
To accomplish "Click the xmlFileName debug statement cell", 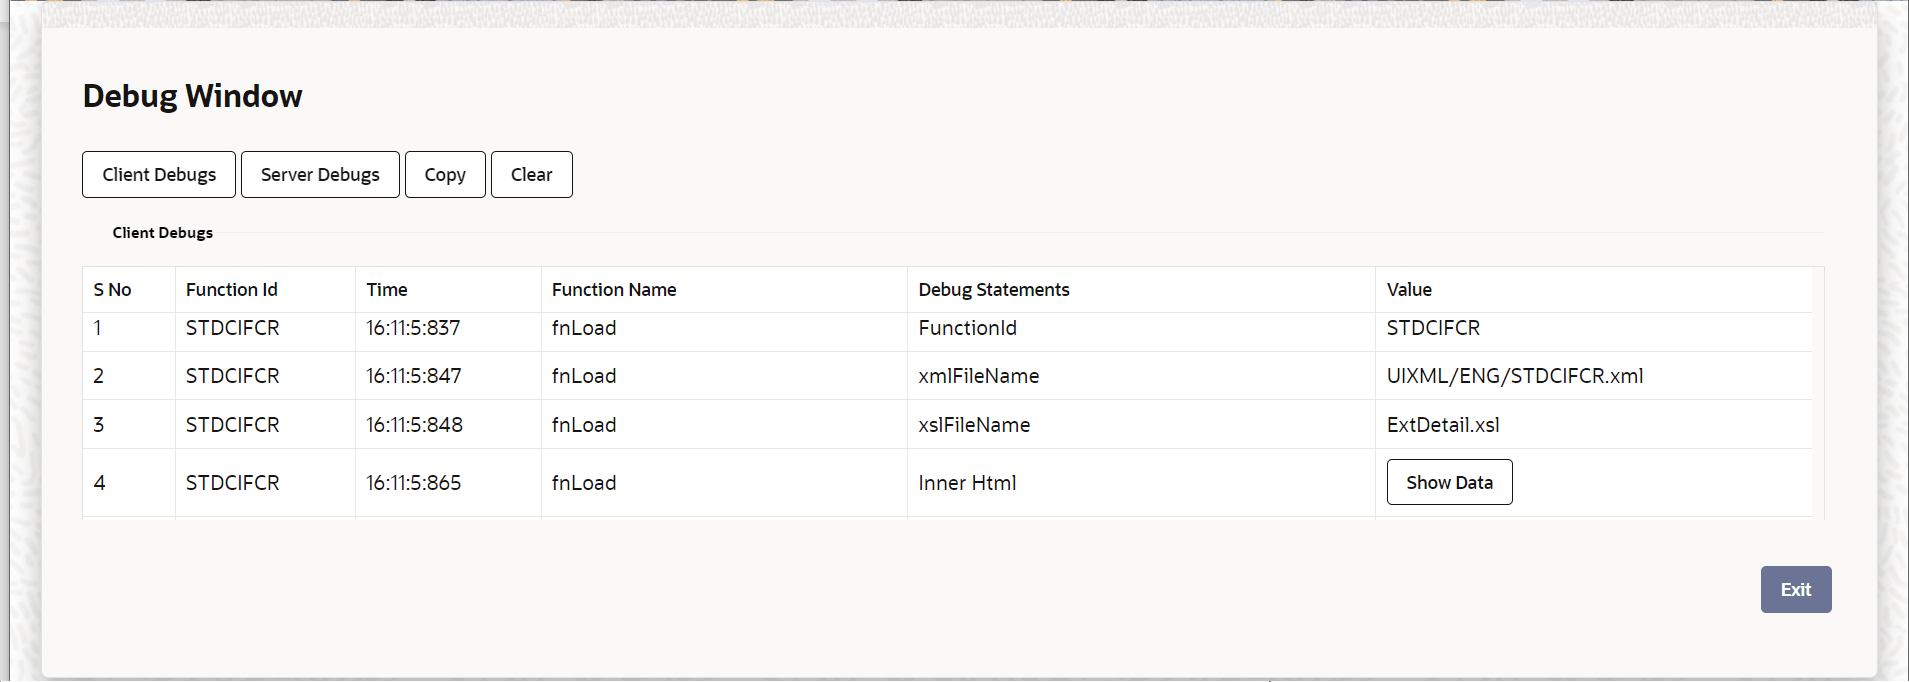I will pos(979,376).
